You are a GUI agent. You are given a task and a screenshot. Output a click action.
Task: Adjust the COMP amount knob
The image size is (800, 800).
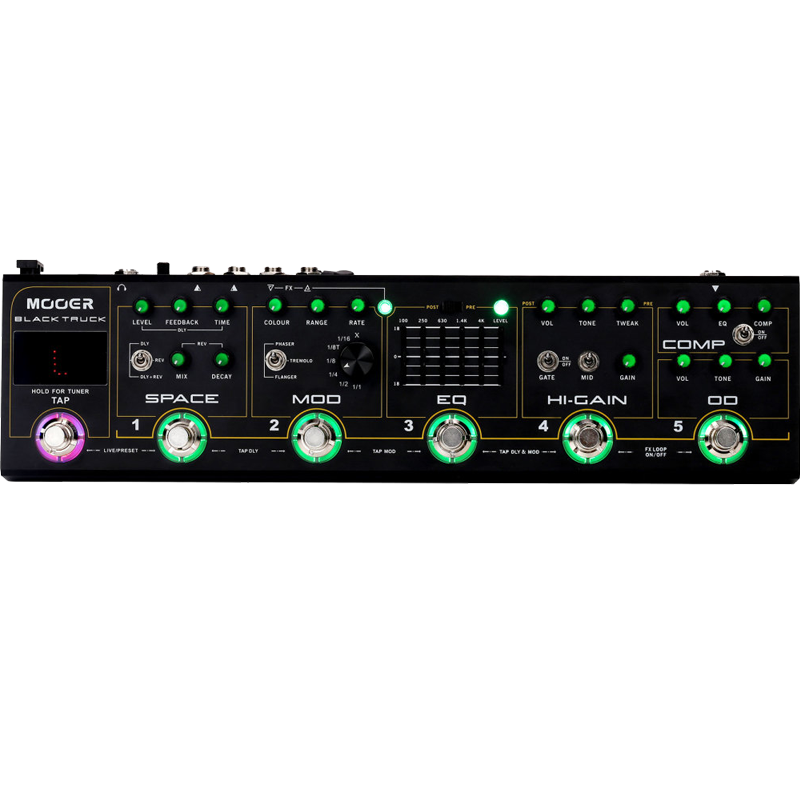pyautogui.click(x=763, y=306)
